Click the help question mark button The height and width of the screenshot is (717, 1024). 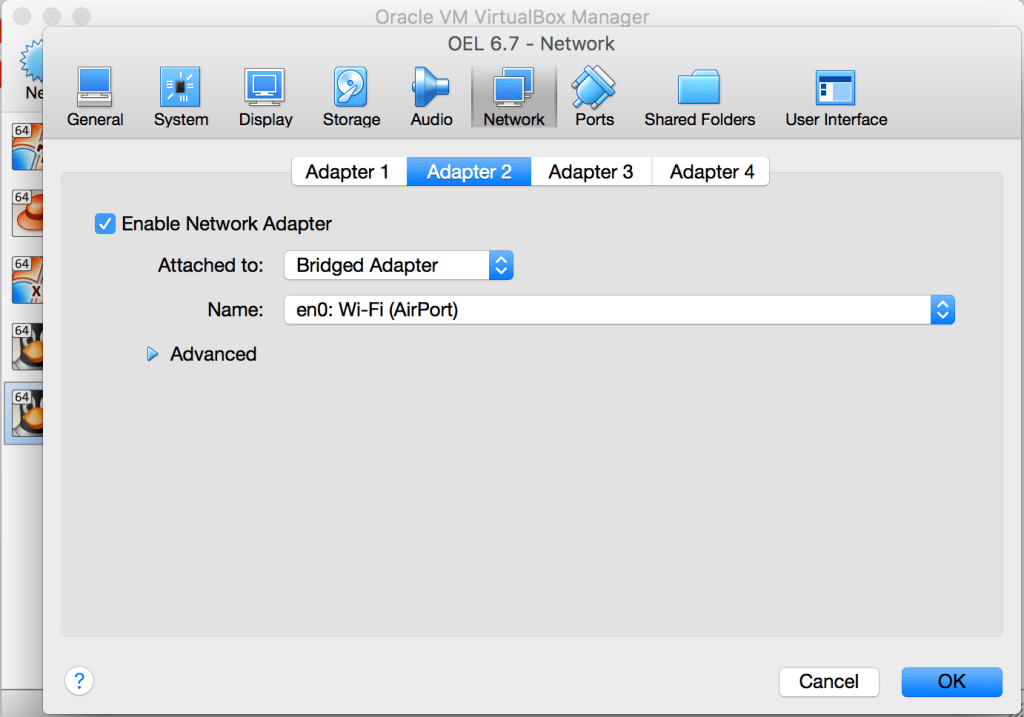pos(79,681)
